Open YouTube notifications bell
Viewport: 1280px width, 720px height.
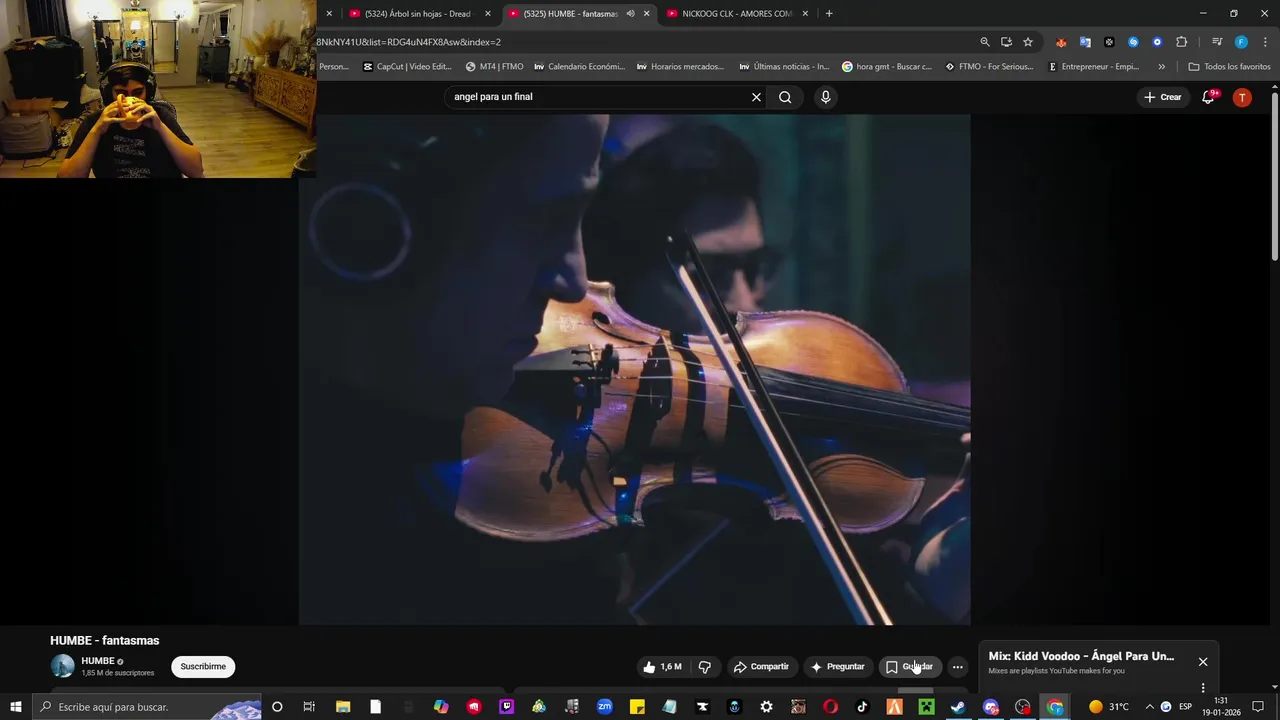[x=1208, y=97]
